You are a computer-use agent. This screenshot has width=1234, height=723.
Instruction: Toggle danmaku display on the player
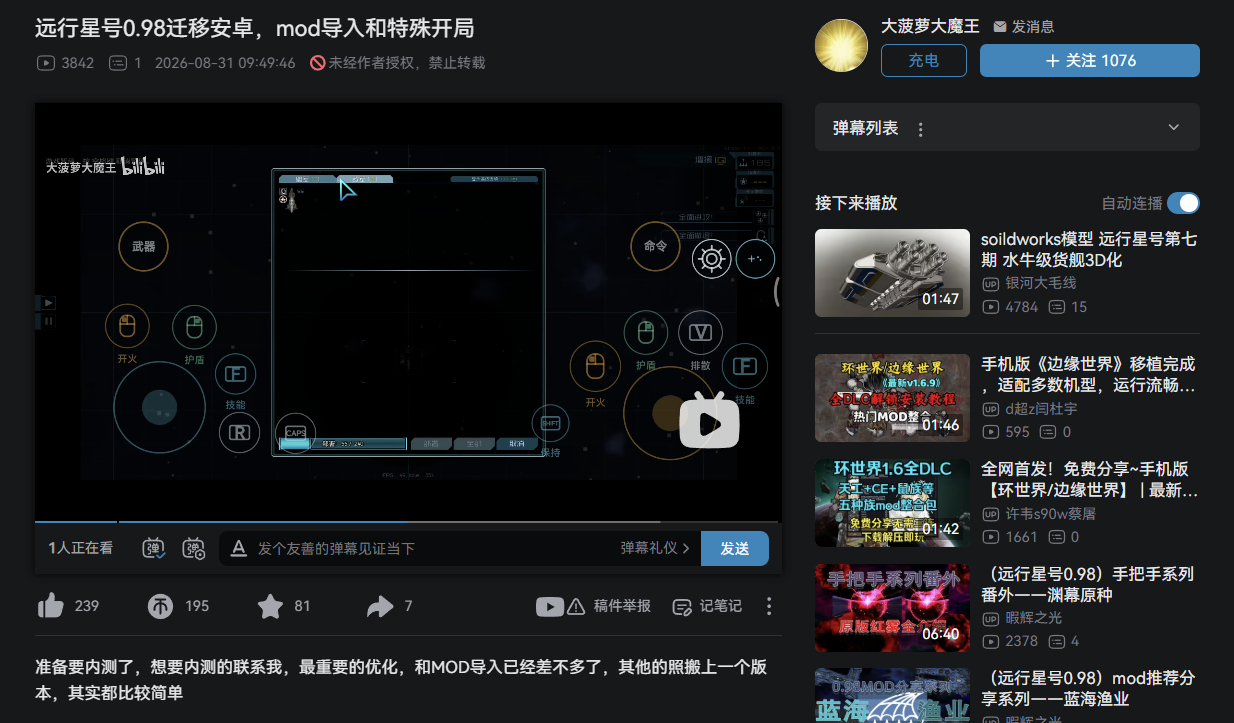154,548
